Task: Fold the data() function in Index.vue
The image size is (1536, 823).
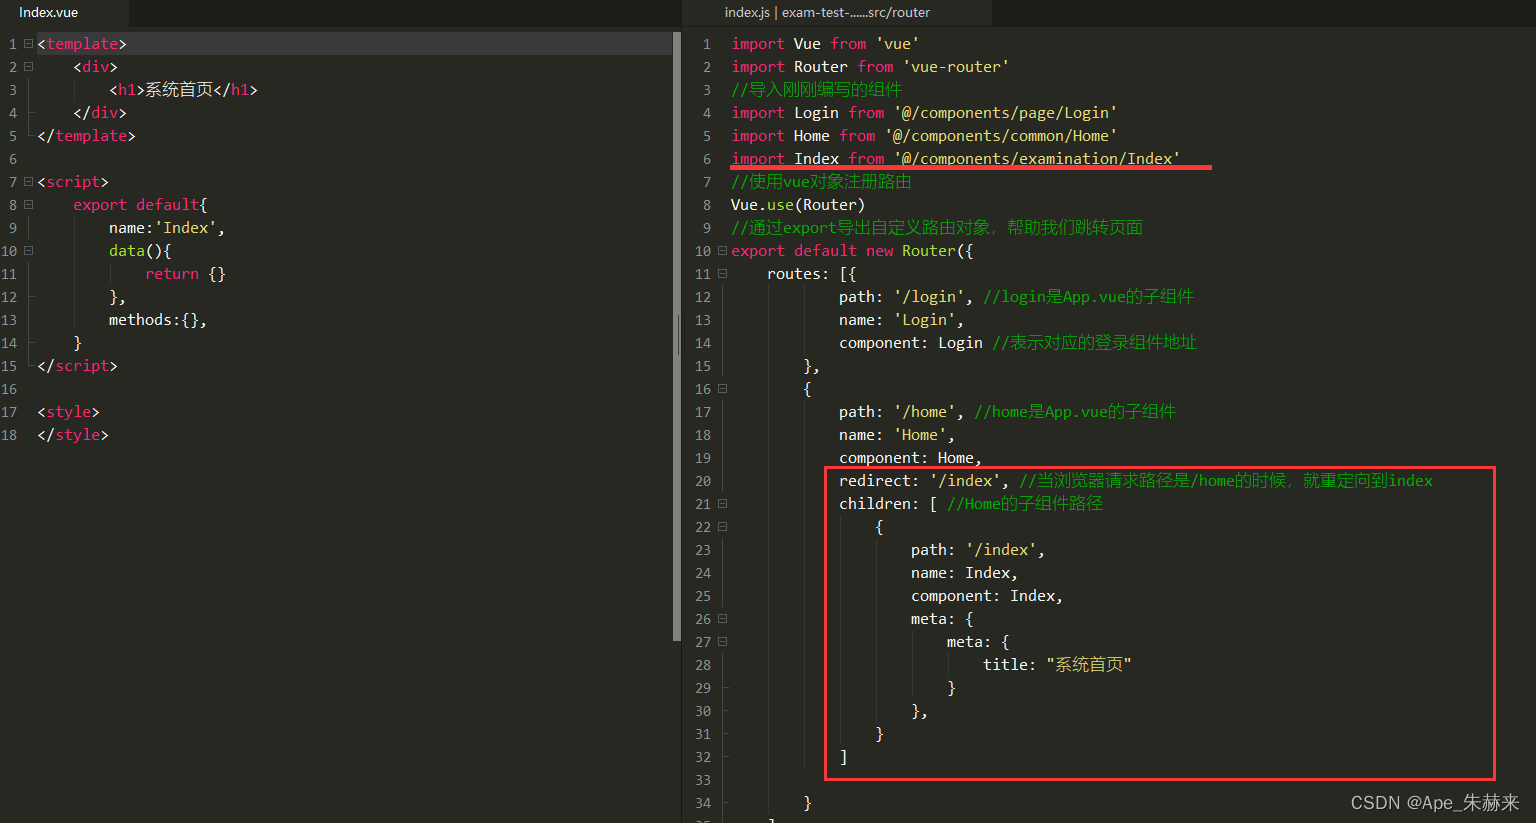Action: pos(28,251)
